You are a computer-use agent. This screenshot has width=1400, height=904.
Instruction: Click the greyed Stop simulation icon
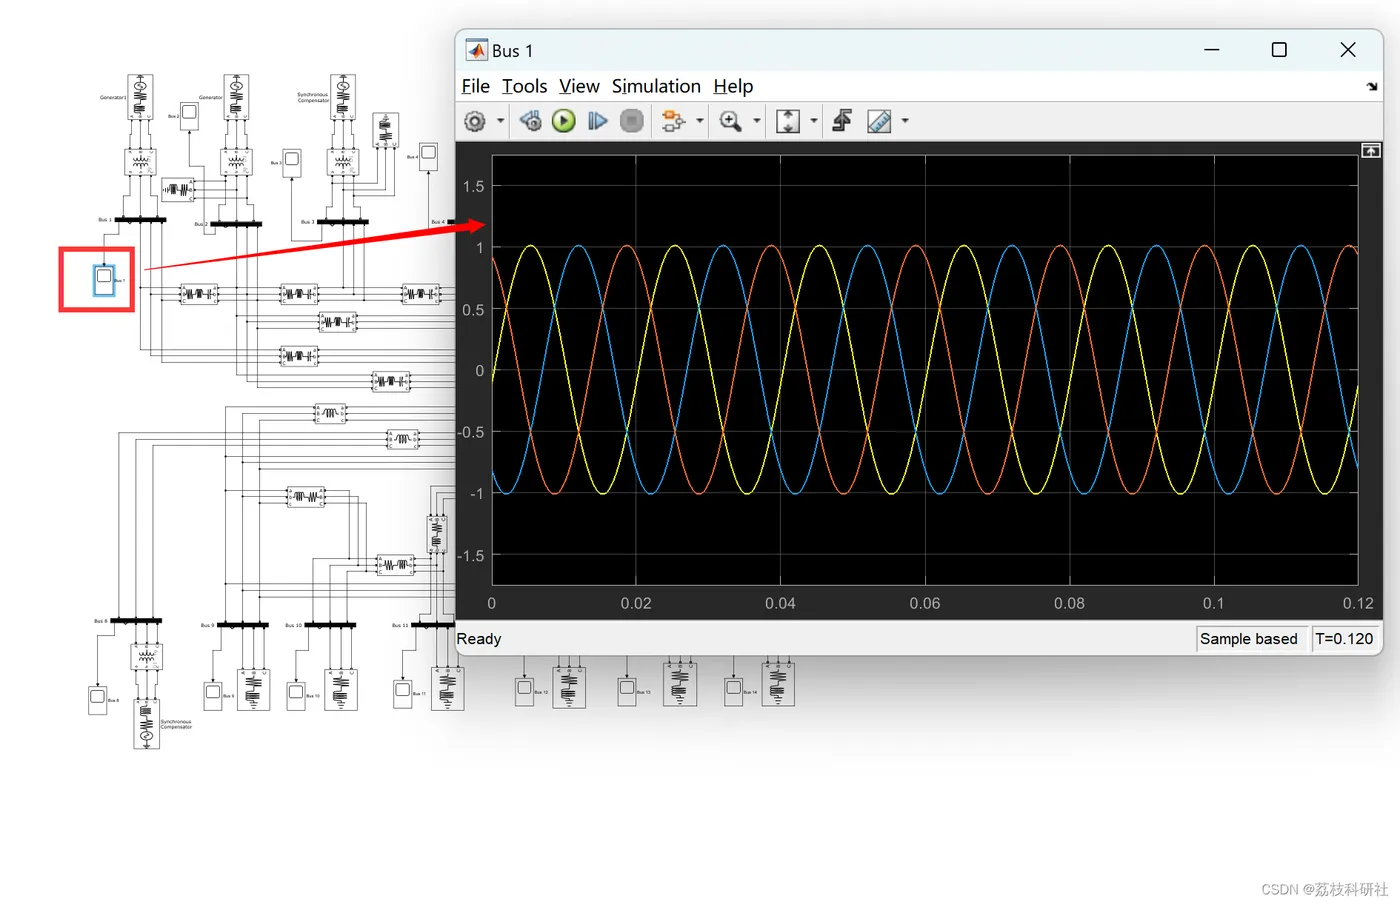[x=631, y=121]
